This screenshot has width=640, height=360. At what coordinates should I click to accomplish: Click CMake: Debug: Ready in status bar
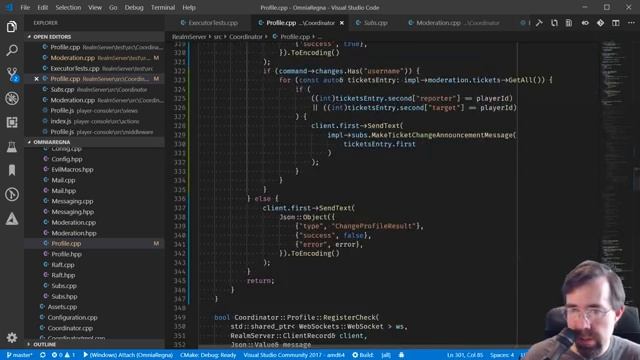208,355
